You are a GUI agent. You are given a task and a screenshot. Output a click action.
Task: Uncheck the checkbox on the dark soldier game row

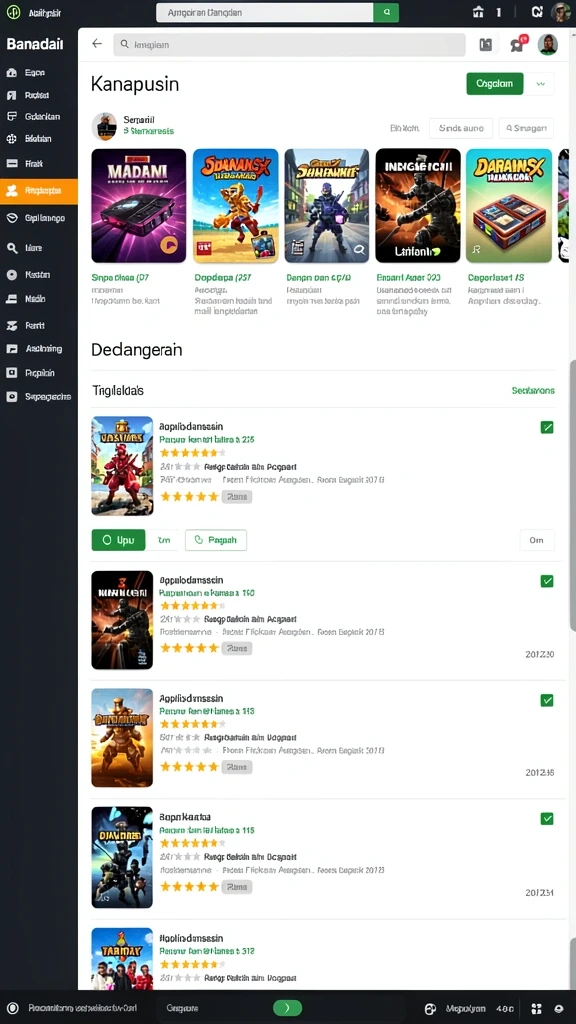point(547,581)
